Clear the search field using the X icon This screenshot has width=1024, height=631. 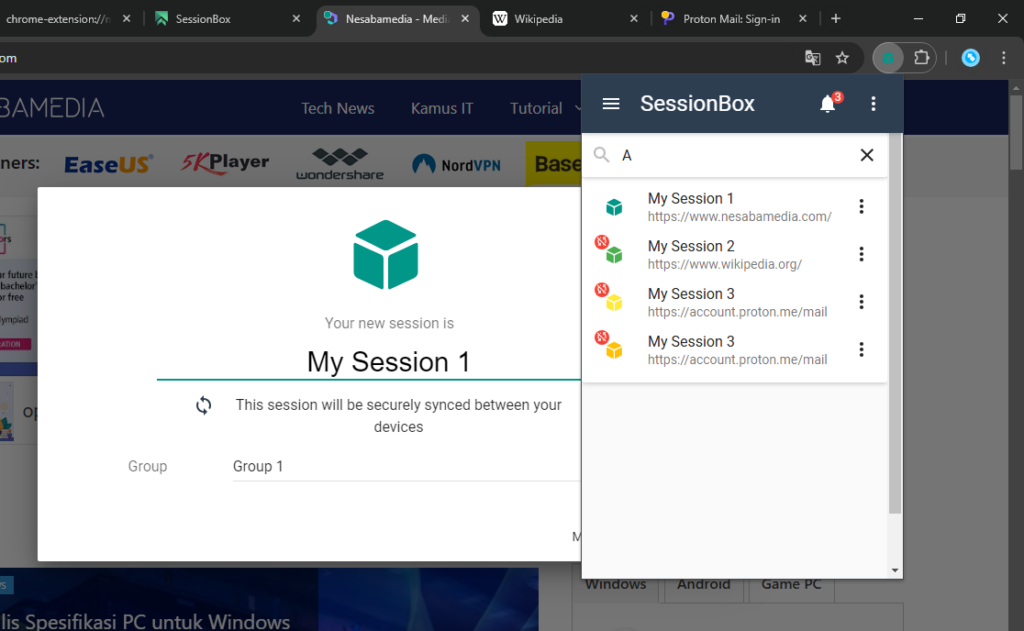866,155
